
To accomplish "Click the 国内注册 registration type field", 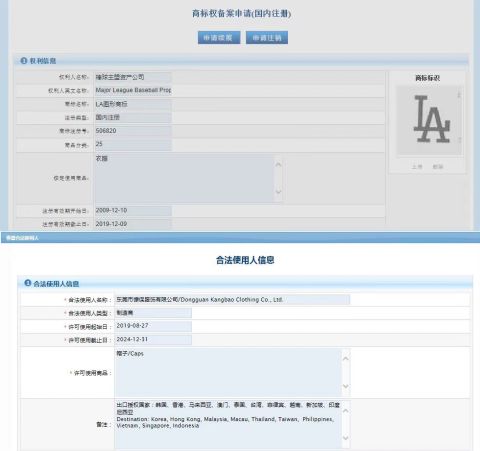I will tap(133, 117).
